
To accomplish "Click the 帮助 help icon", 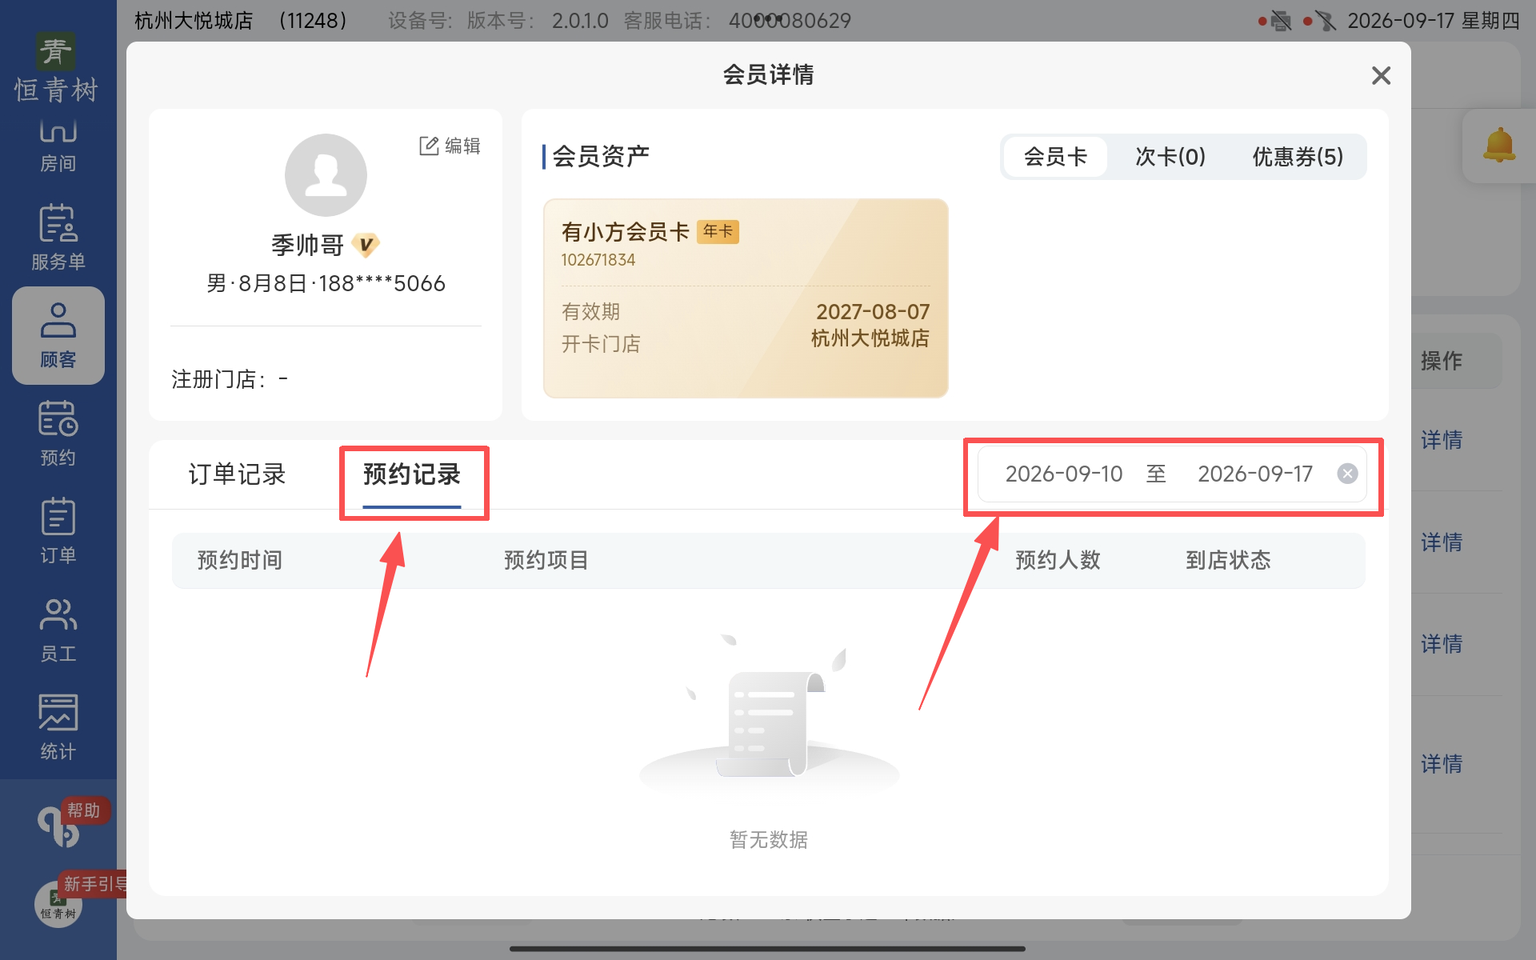I will [x=62, y=825].
